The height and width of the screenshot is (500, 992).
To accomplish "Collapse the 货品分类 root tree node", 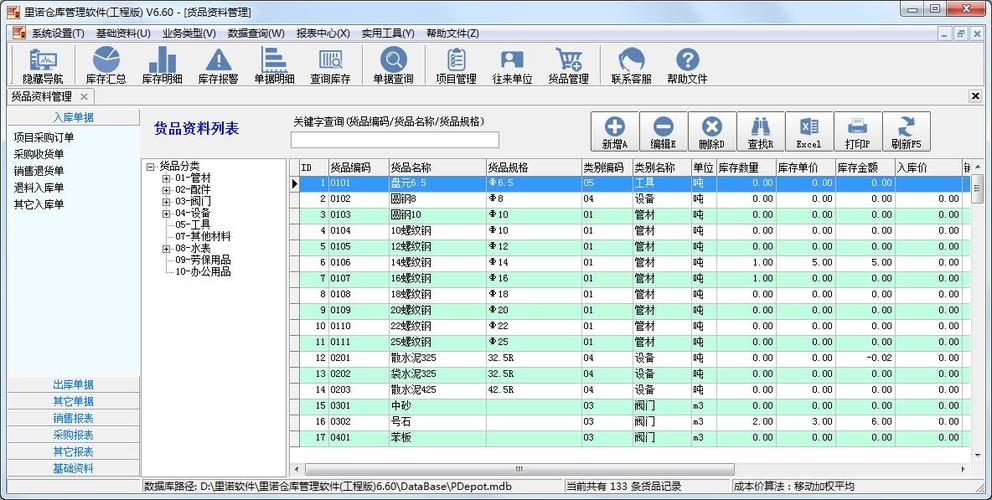I will tap(150, 166).
